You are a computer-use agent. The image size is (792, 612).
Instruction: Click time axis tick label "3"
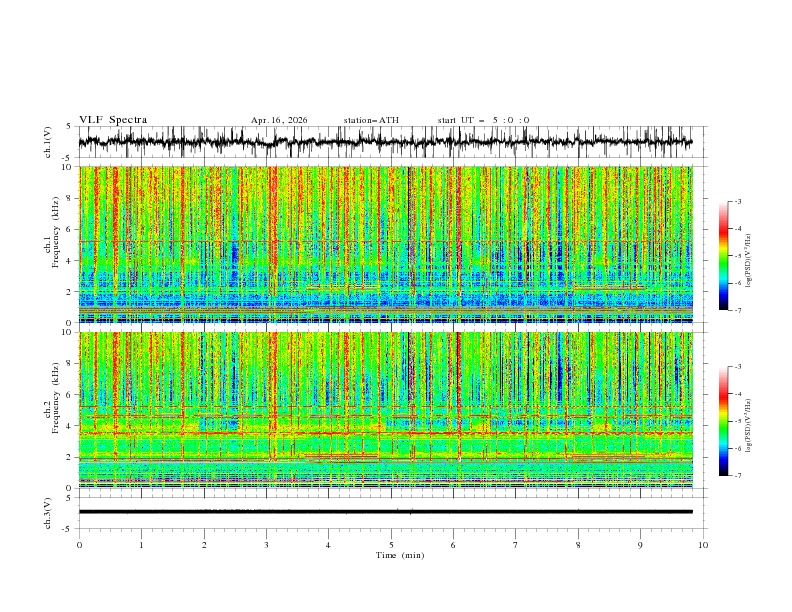[266, 545]
